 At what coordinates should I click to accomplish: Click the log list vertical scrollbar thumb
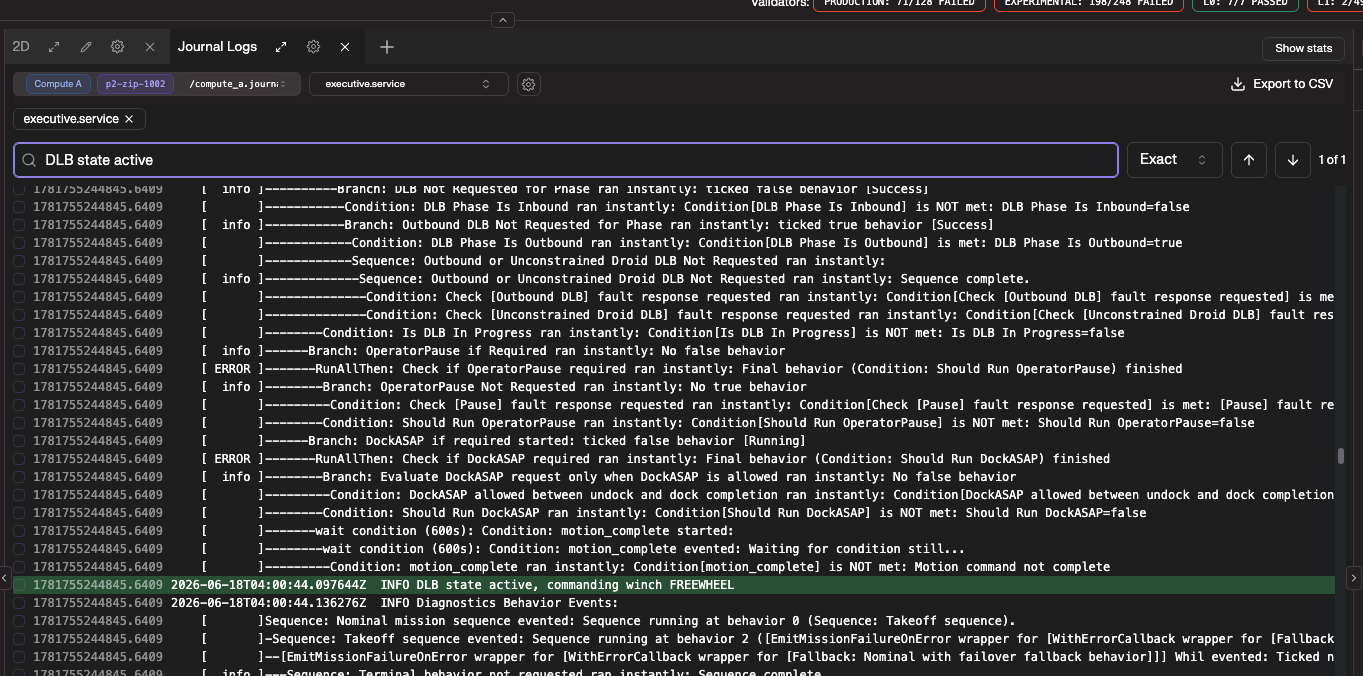point(1341,456)
